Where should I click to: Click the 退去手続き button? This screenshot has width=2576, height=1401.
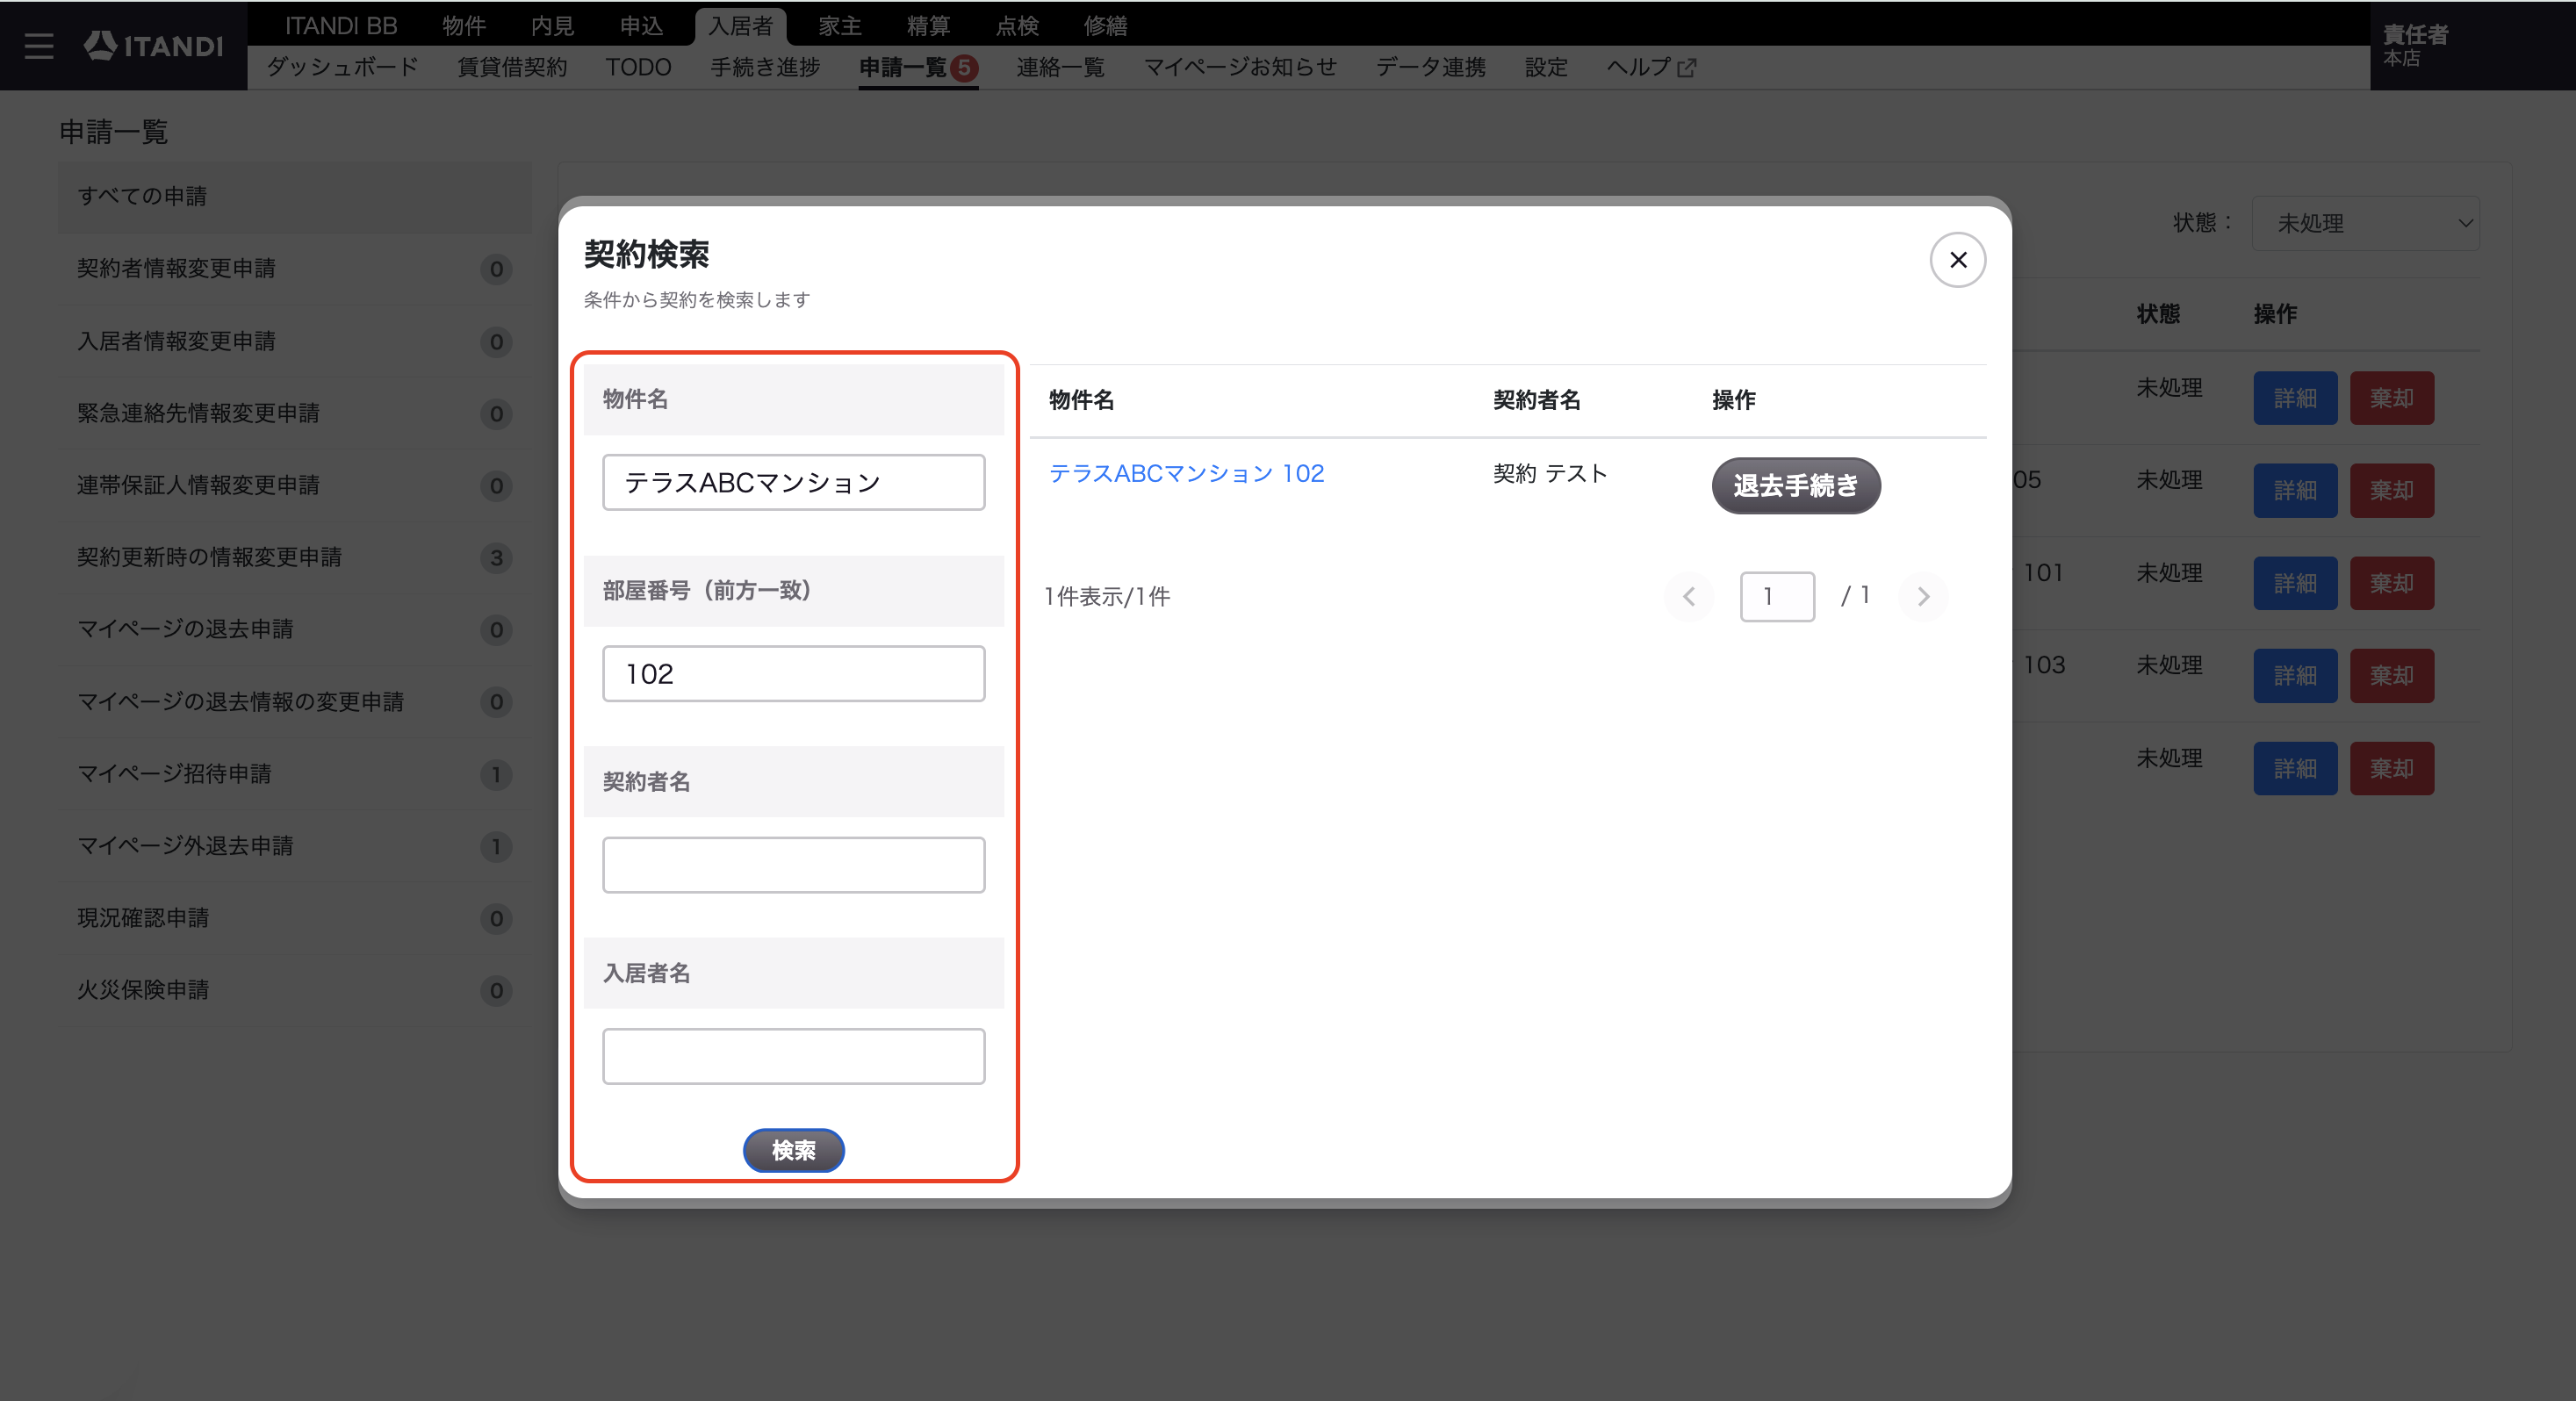1795,486
